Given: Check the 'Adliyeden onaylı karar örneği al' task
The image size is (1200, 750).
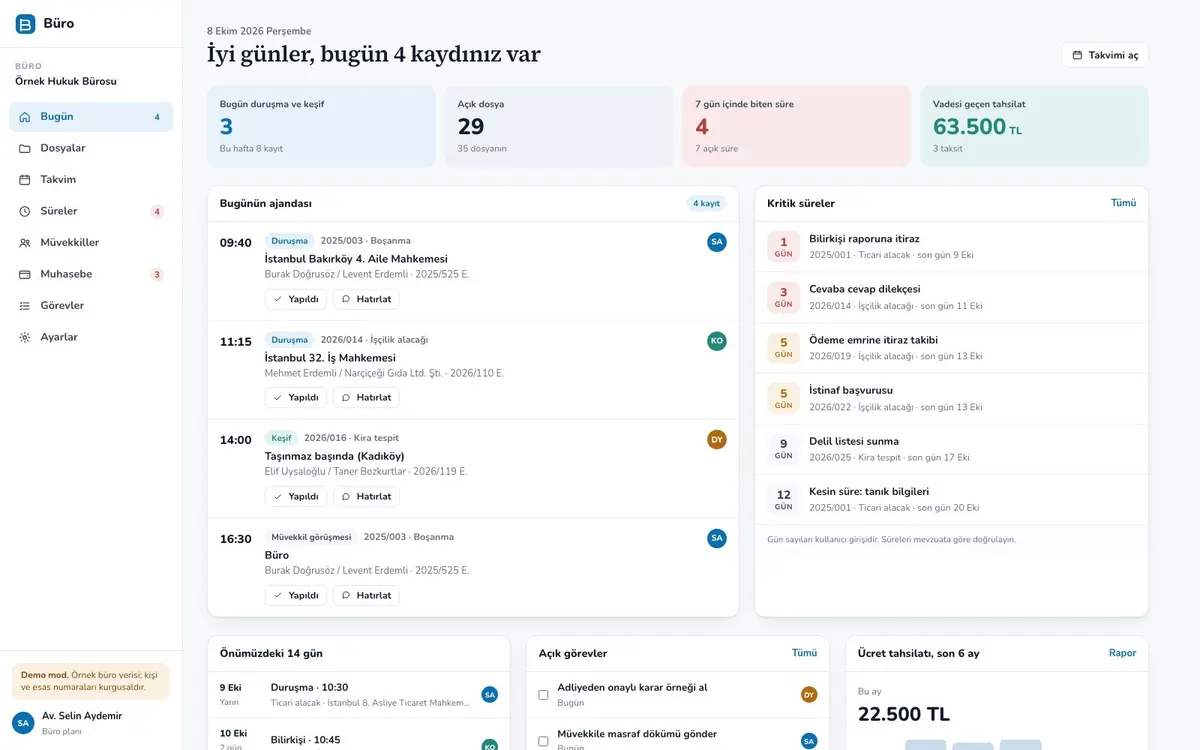Looking at the screenshot, I should pyautogui.click(x=543, y=694).
